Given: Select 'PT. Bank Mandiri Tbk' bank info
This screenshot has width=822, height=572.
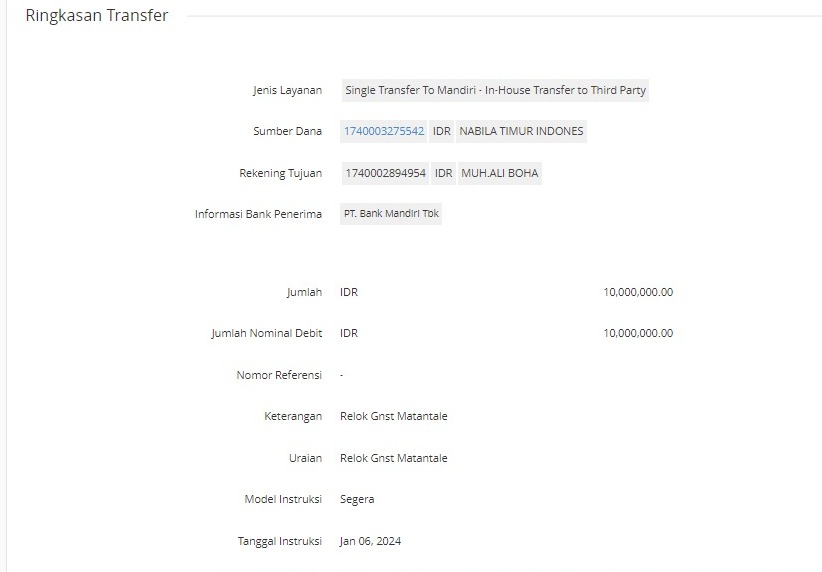Looking at the screenshot, I should 391,213.
